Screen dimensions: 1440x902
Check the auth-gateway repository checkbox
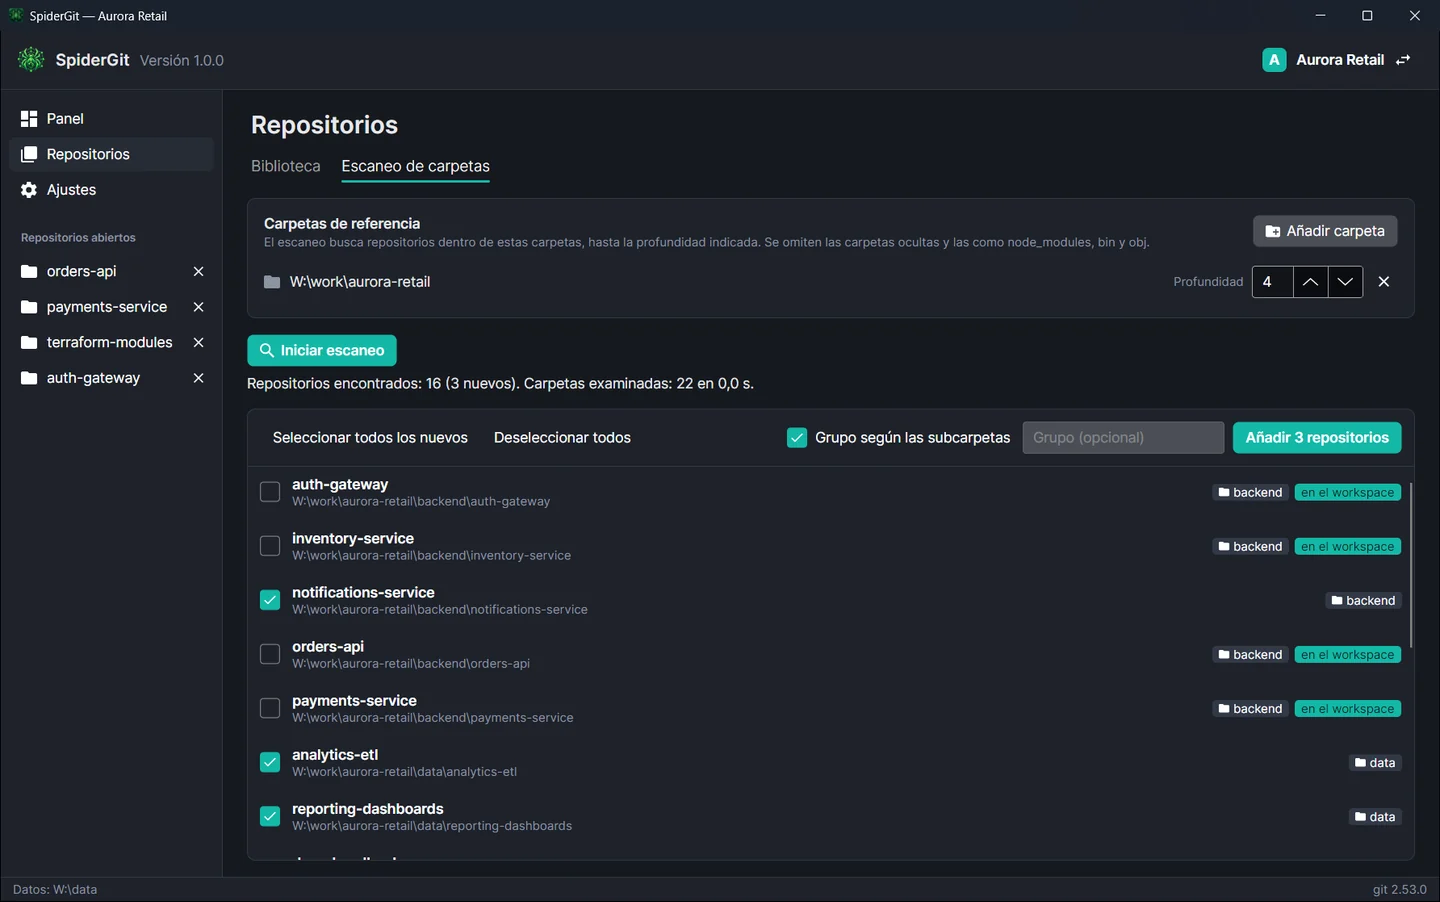(x=270, y=492)
